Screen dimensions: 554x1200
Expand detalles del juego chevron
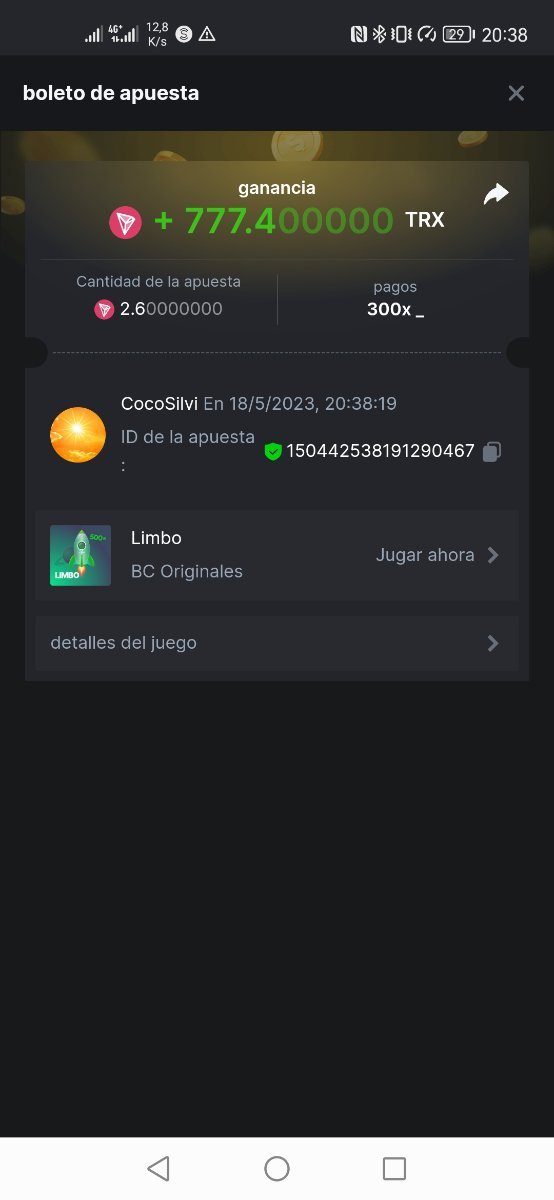coord(493,643)
